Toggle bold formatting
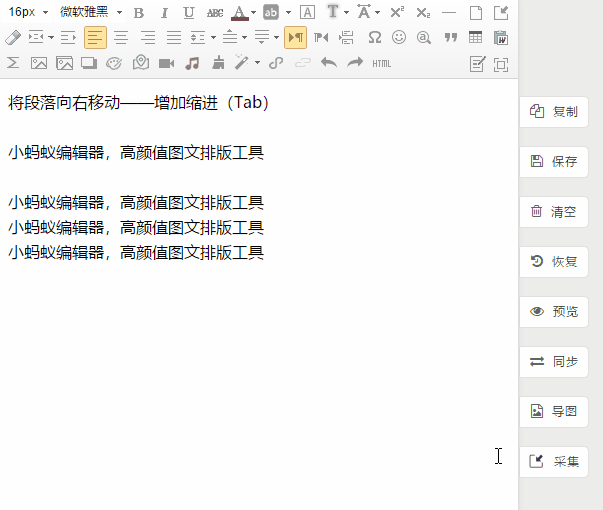The width and height of the screenshot is (603, 510). [x=139, y=13]
